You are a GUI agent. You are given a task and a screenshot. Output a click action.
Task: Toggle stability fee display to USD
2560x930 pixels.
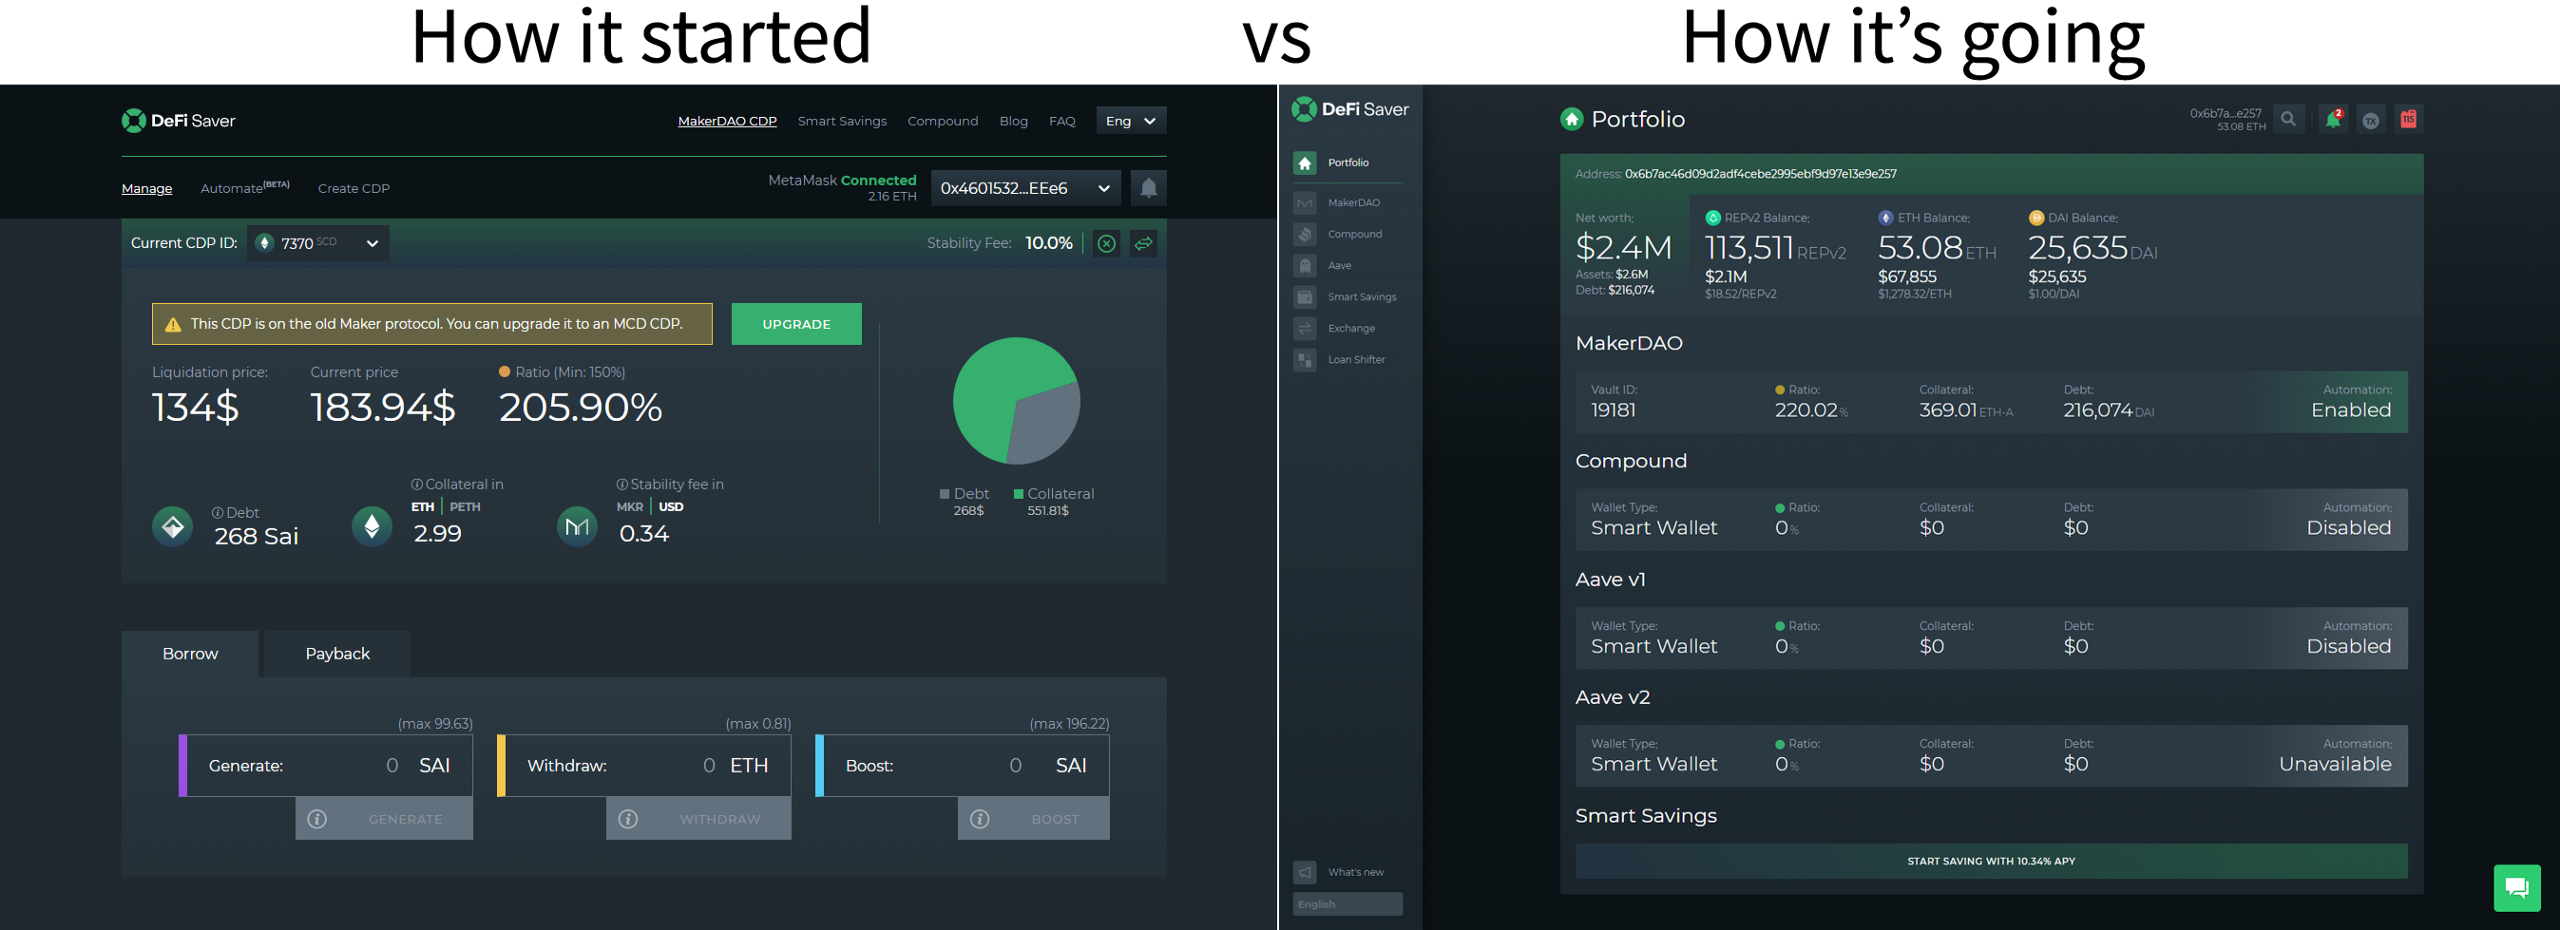coord(671,507)
